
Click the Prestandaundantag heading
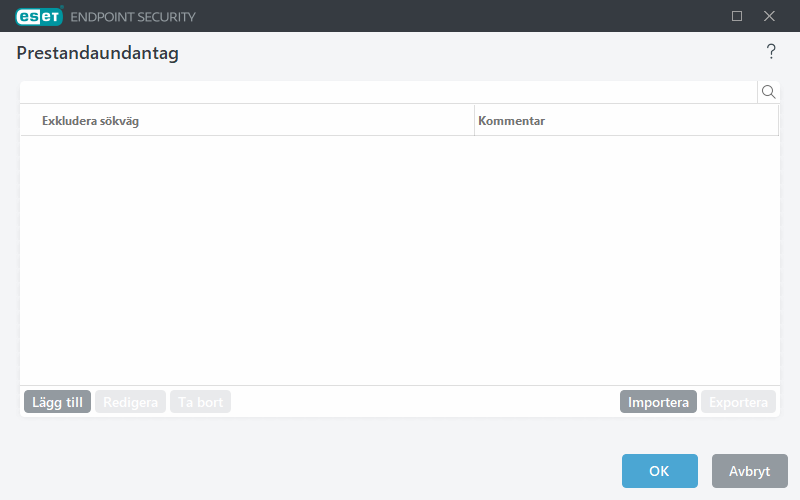coord(98,54)
